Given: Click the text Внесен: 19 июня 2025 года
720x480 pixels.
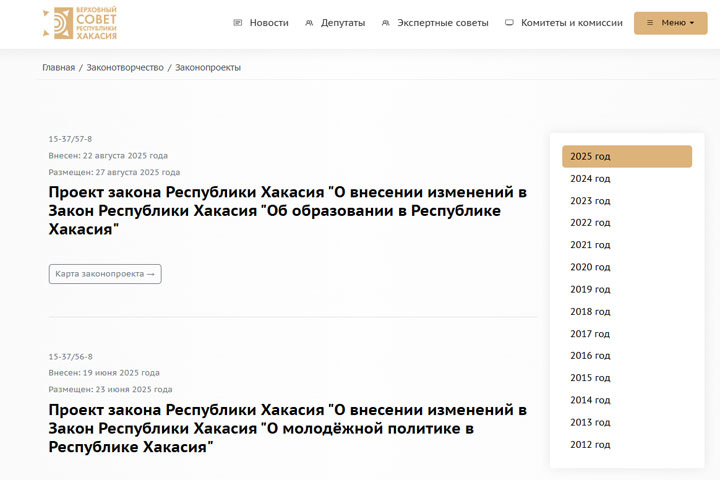Looking at the screenshot, I should point(104,373).
